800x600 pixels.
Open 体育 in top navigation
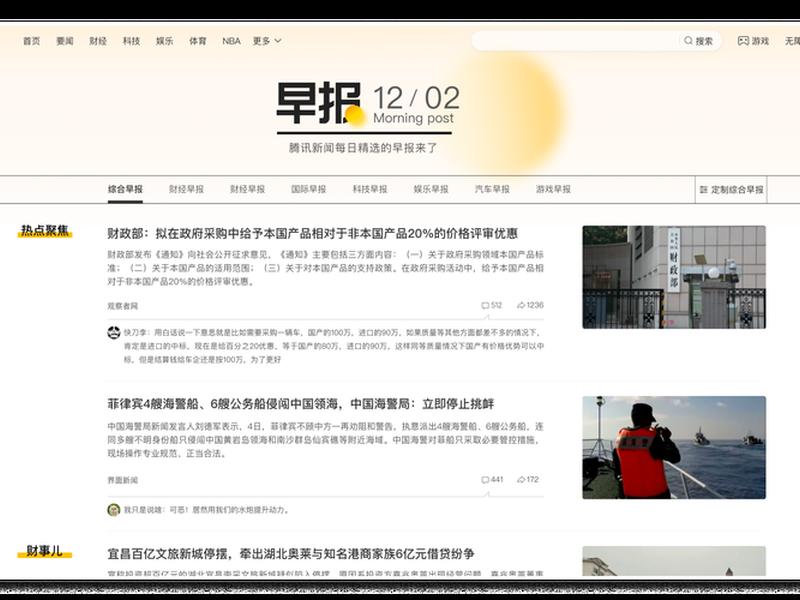pos(197,41)
